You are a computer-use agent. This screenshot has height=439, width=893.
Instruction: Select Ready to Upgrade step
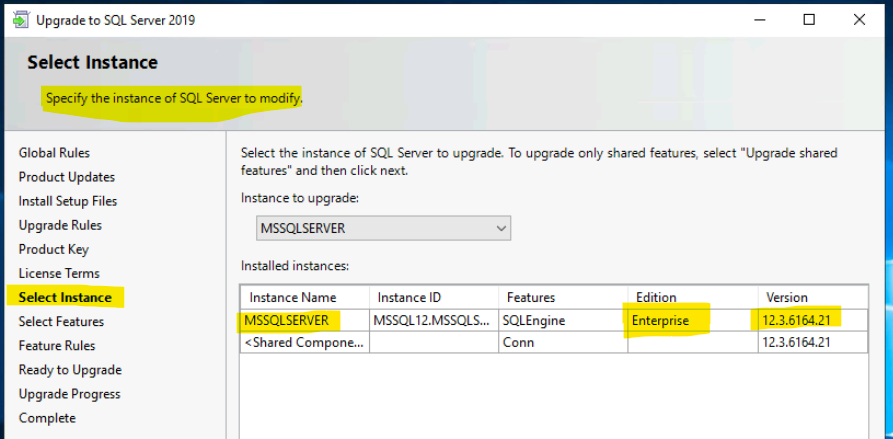pyautogui.click(x=70, y=370)
